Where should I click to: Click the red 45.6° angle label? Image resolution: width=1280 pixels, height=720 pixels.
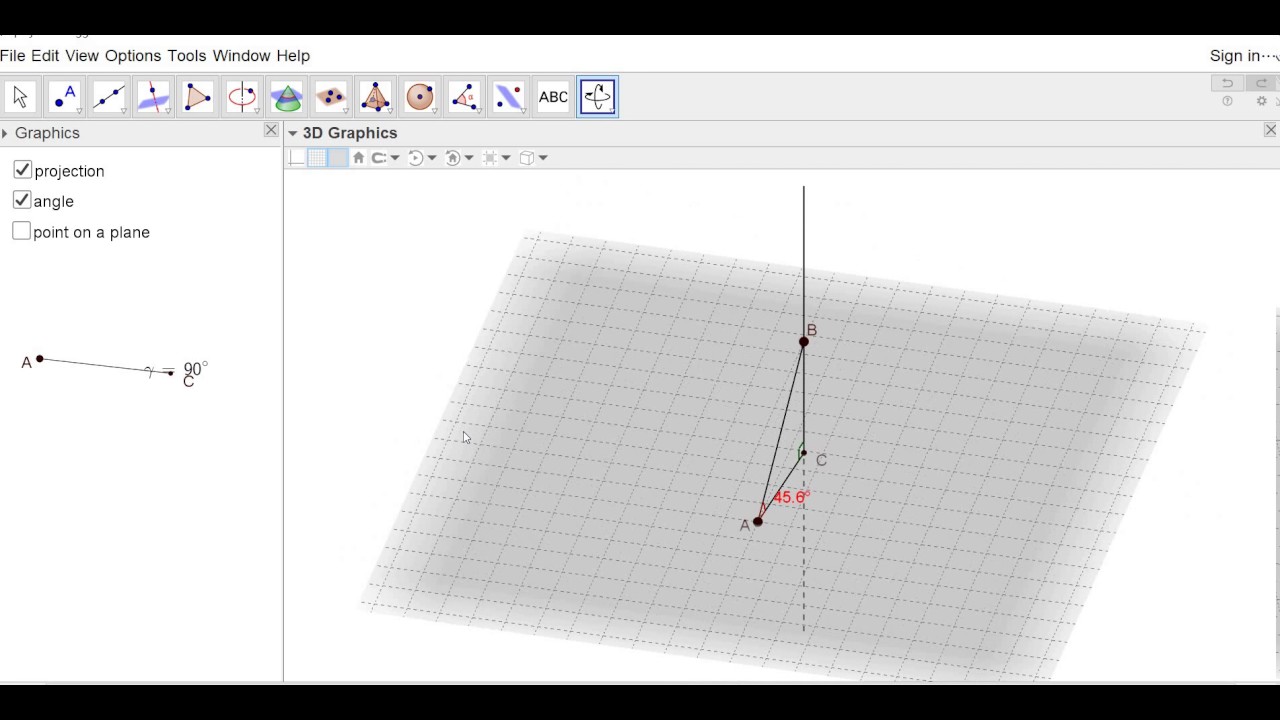[790, 497]
